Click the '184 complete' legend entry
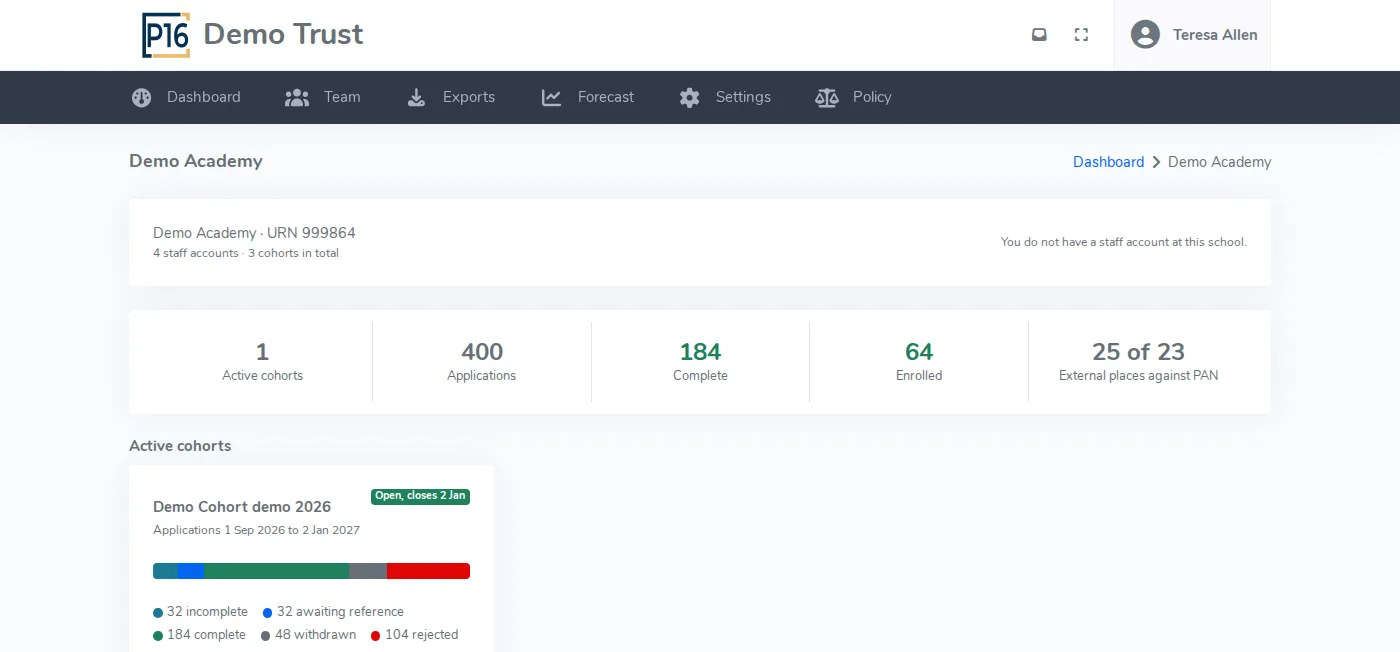The height and width of the screenshot is (652, 1400). 199,635
